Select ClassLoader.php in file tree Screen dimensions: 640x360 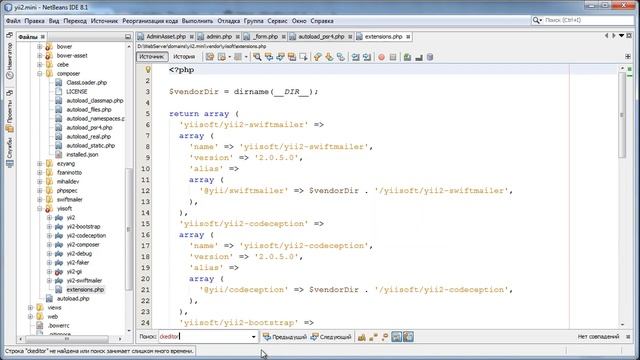(87, 83)
